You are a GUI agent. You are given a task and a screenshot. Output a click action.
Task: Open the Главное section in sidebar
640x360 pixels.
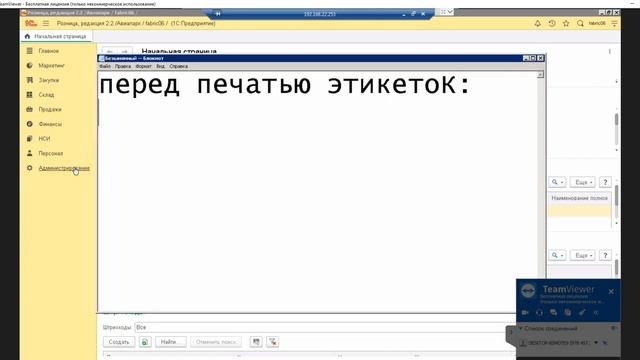(x=49, y=51)
